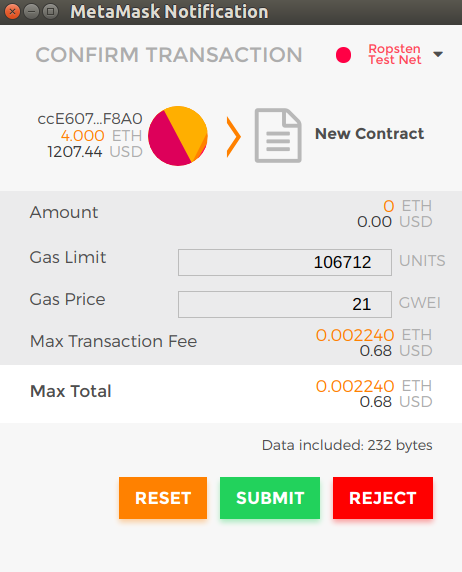This screenshot has height=572, width=462.
Task: Minimize the MetaMask Notification window
Action: (31, 12)
